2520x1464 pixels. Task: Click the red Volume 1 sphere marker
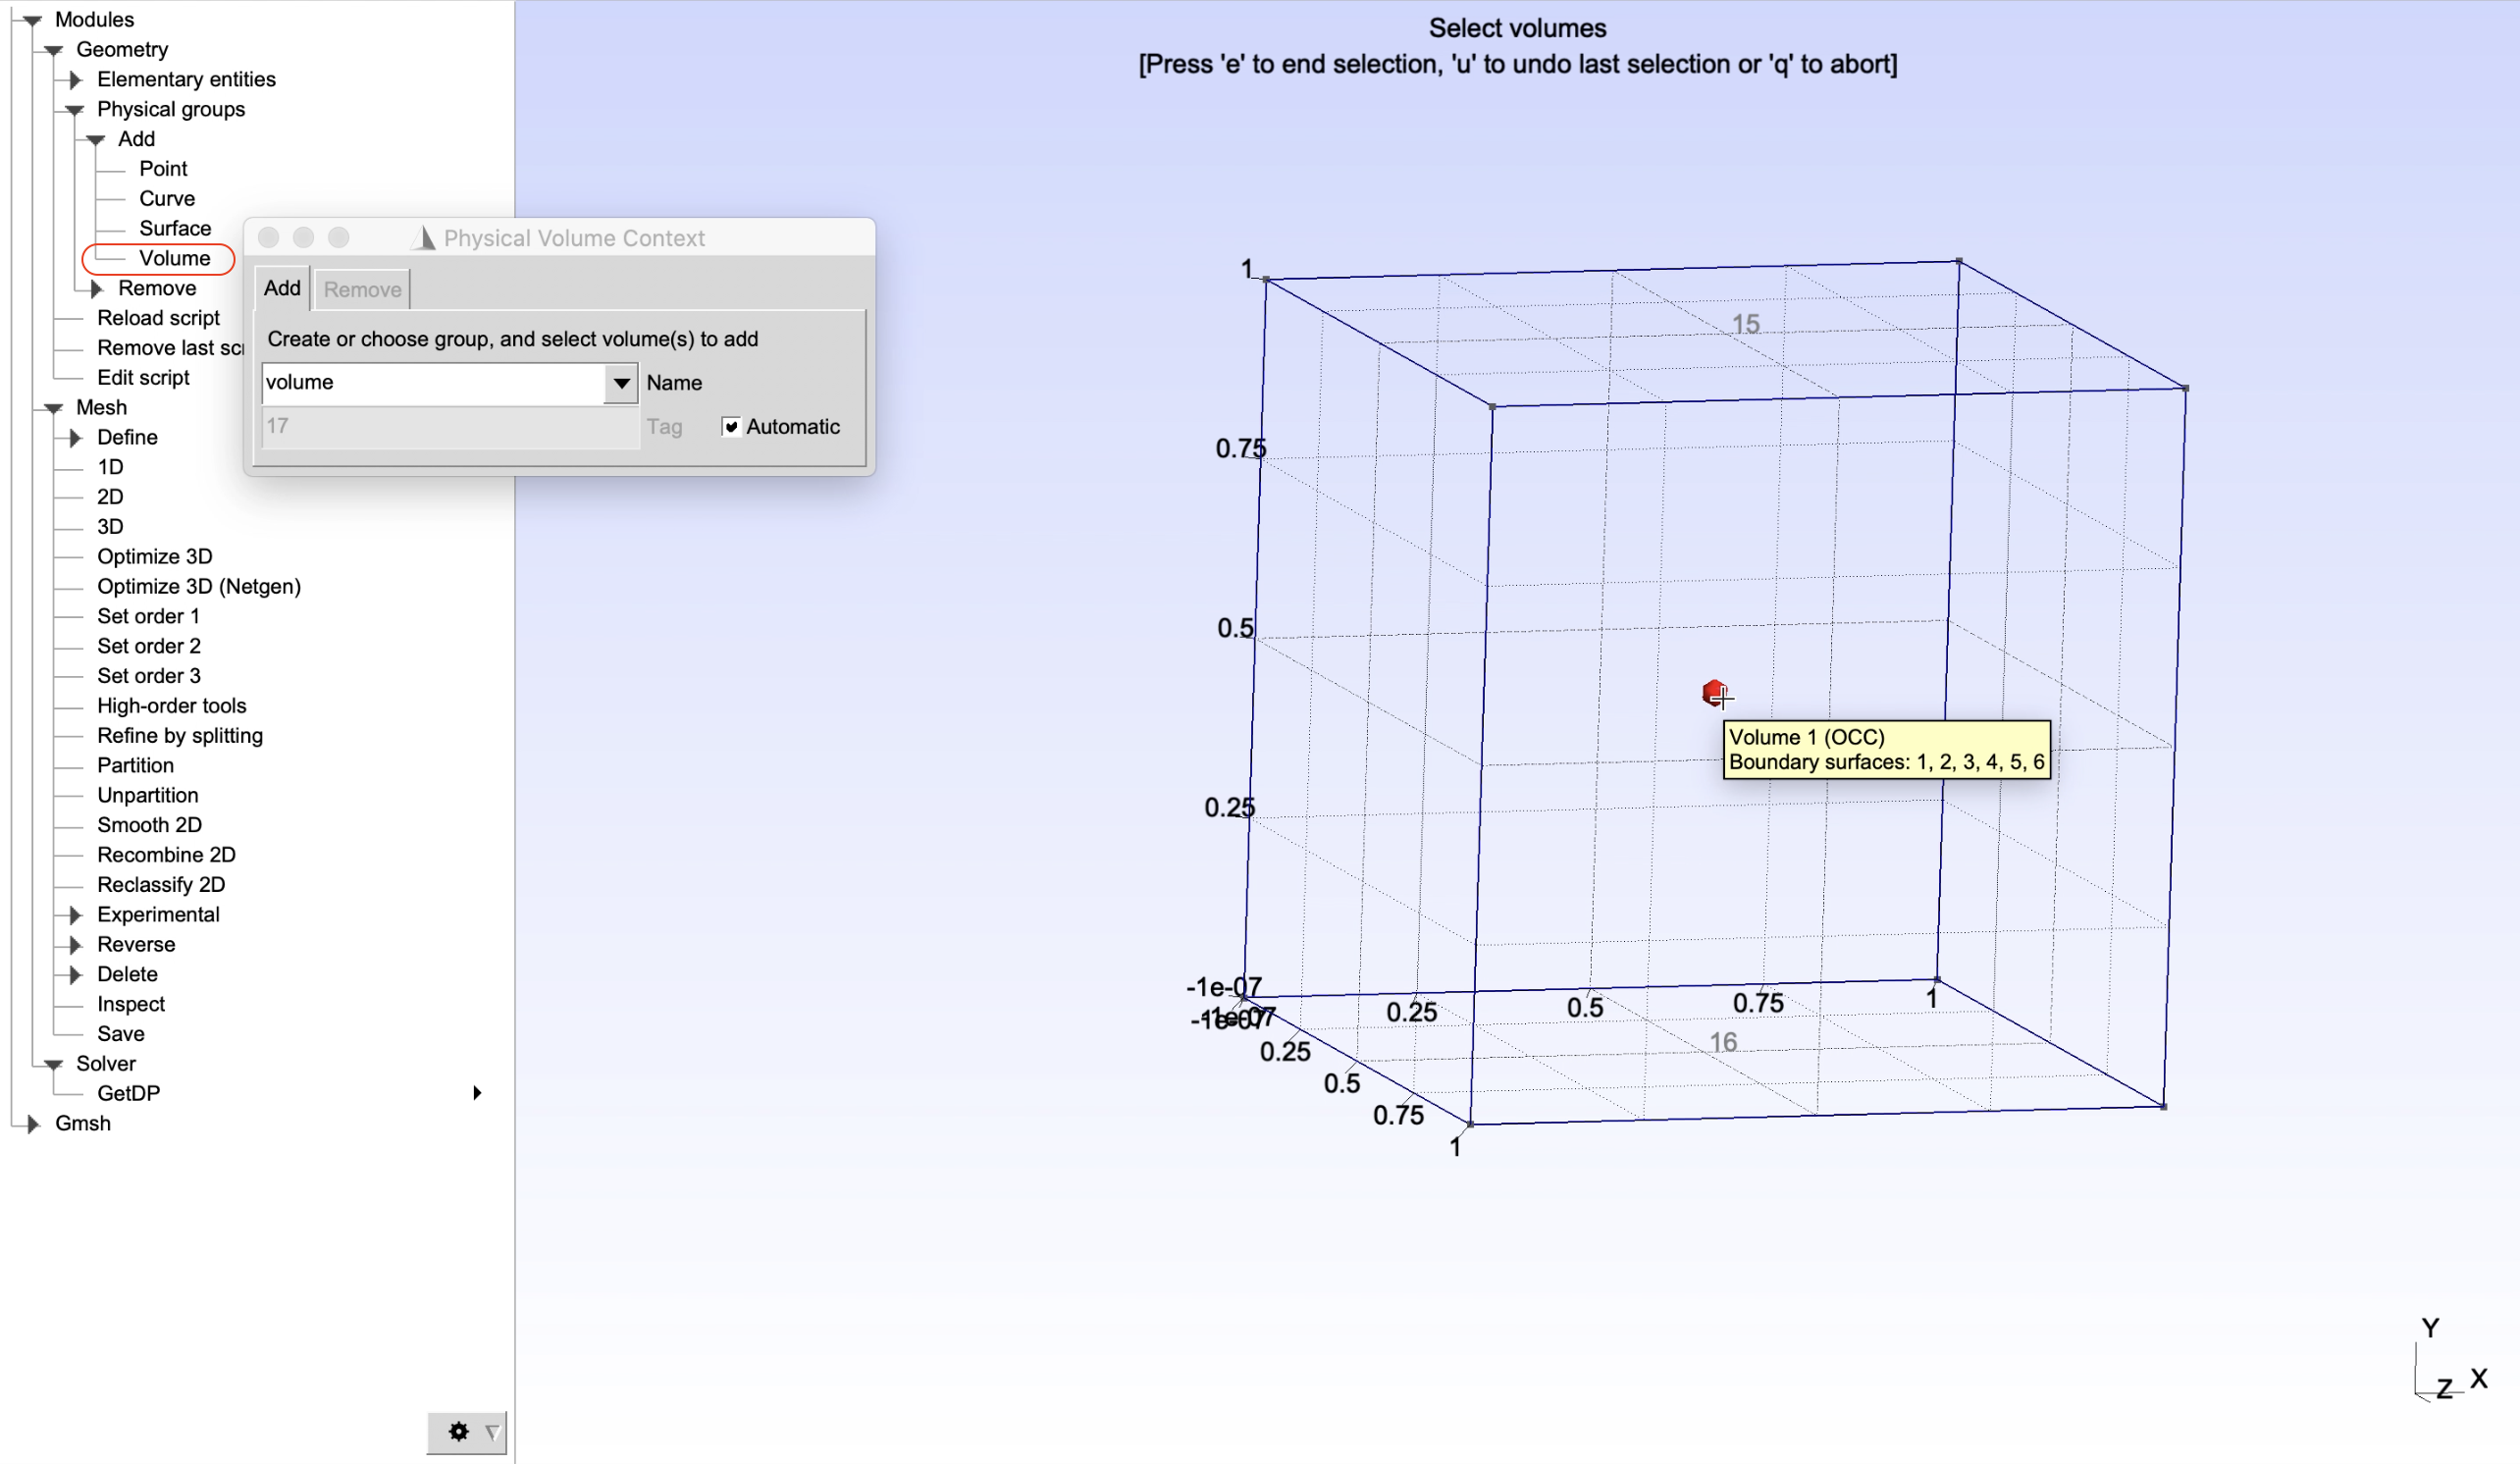pyautogui.click(x=1714, y=692)
